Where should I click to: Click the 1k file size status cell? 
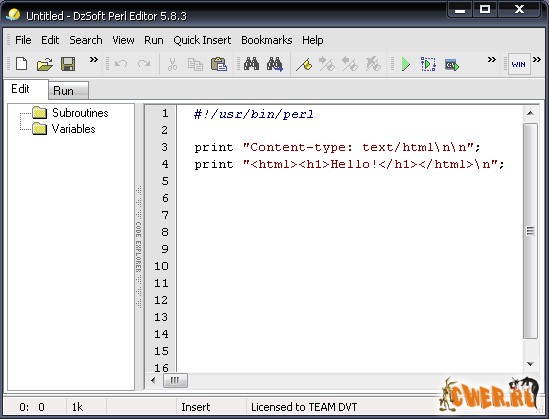click(86, 407)
